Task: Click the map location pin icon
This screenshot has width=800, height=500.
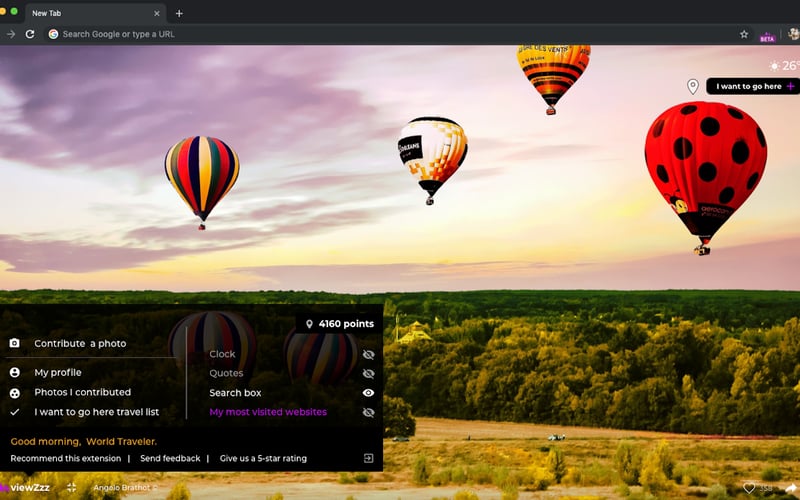Action: pos(692,86)
